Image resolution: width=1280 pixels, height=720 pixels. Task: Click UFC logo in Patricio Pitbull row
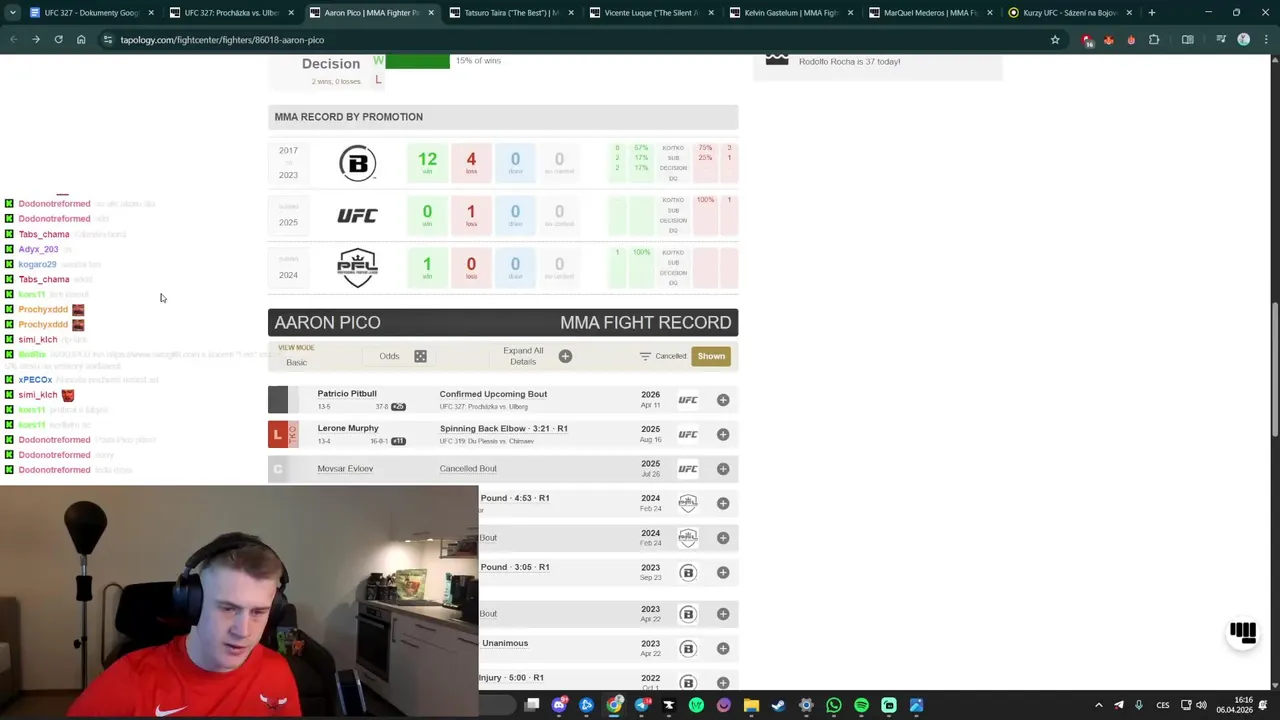tap(688, 400)
